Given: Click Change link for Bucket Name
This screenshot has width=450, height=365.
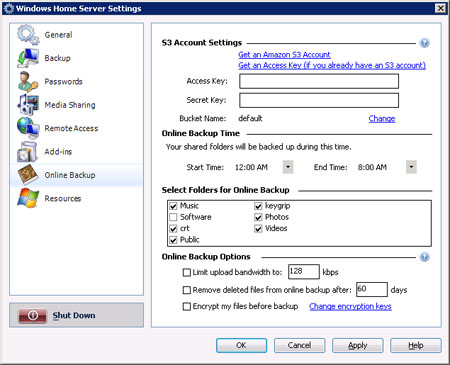Looking at the screenshot, I should (382, 119).
